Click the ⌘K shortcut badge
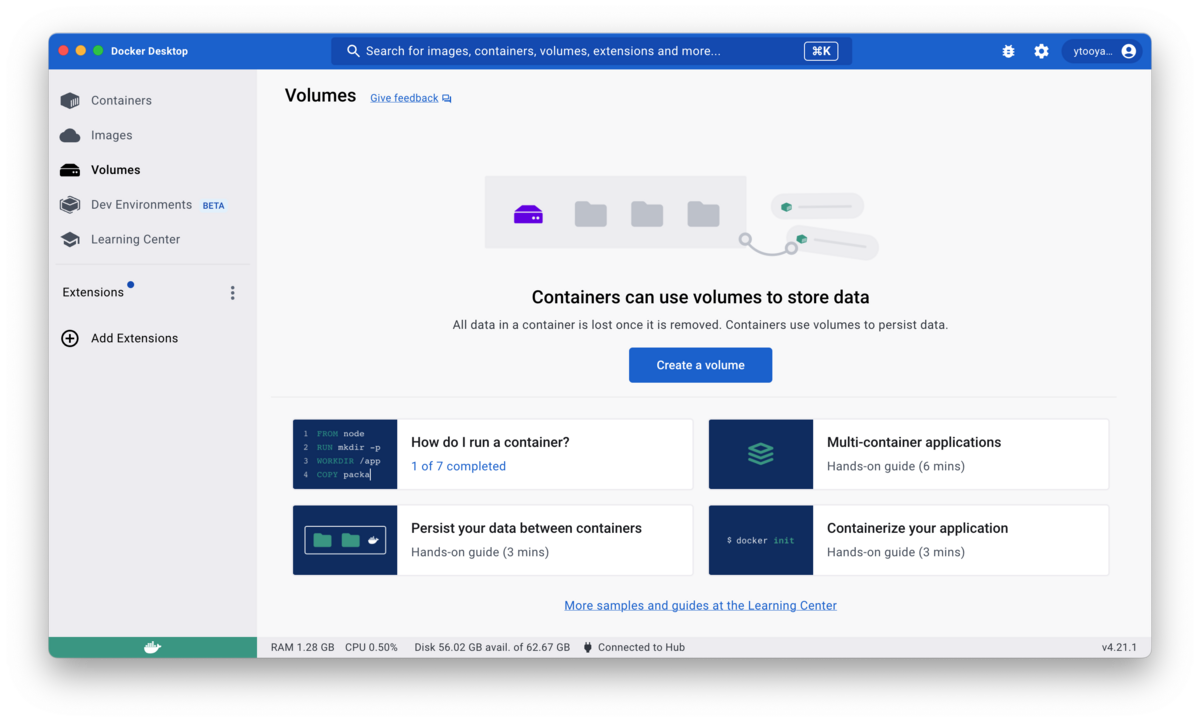This screenshot has height=722, width=1200. (x=821, y=51)
